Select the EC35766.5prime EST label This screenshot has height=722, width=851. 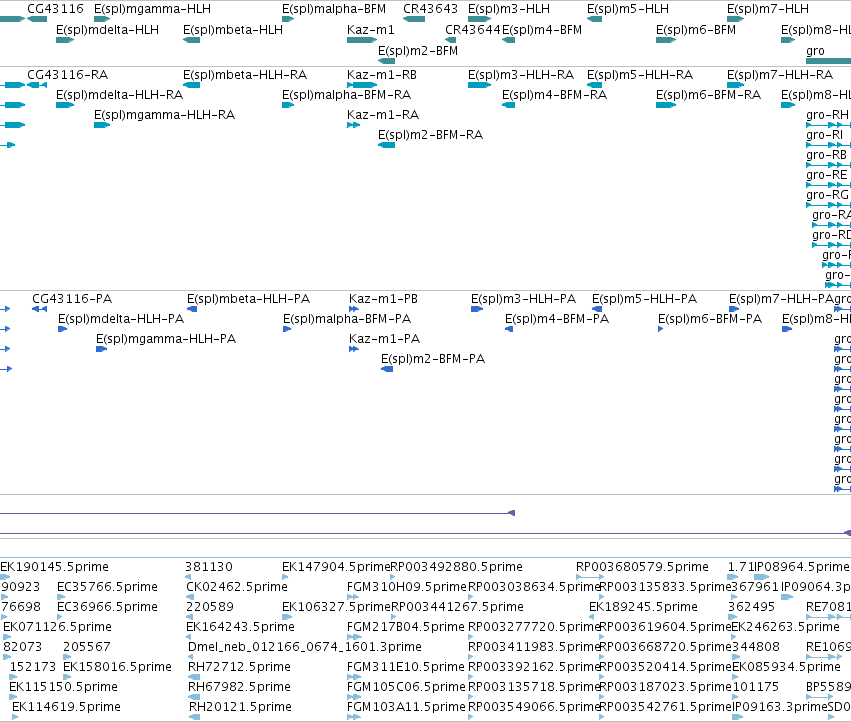coord(107,587)
